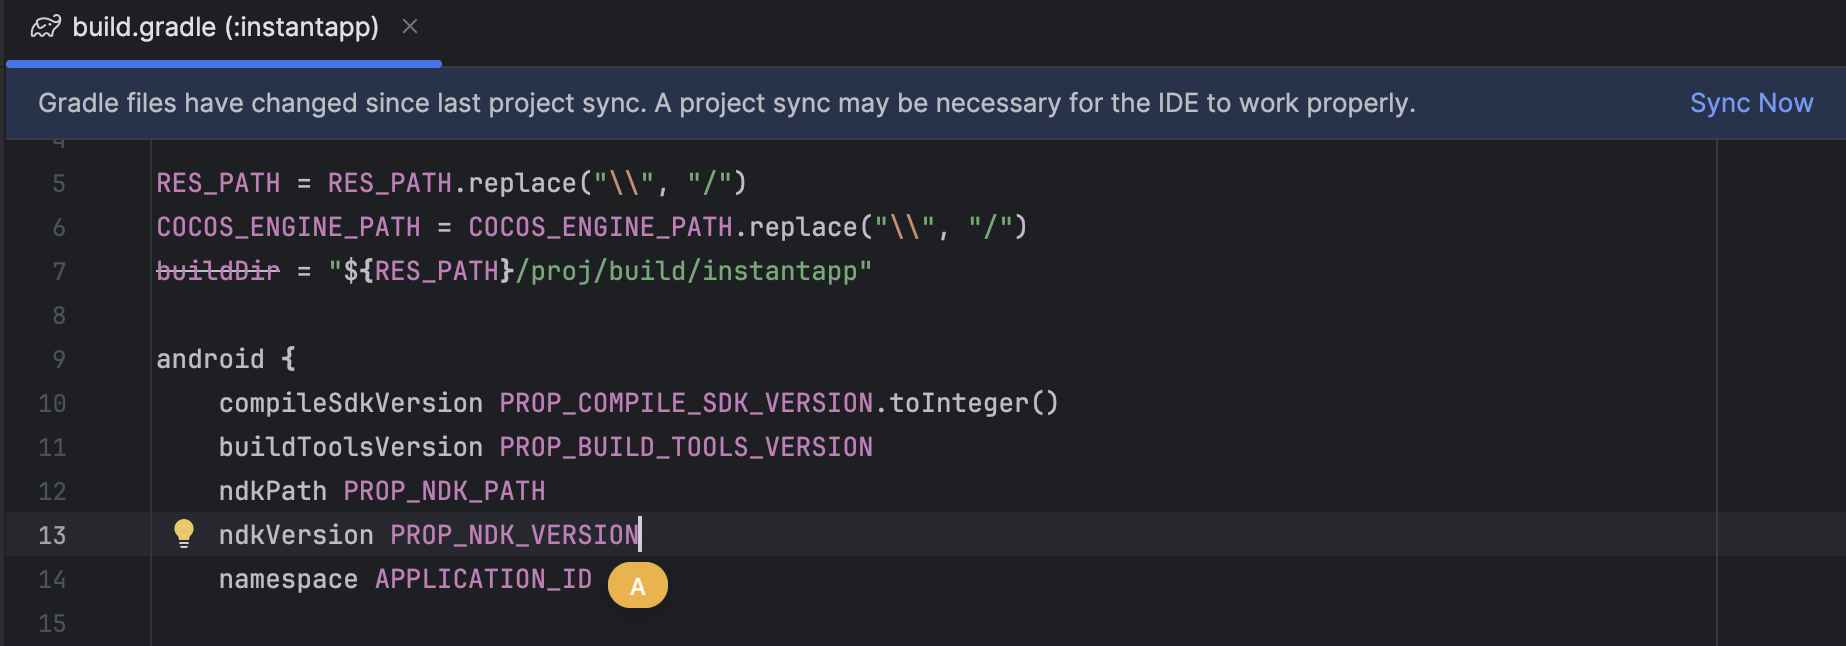Click the orange A annotation badge
This screenshot has width=1846, height=646.
638,585
